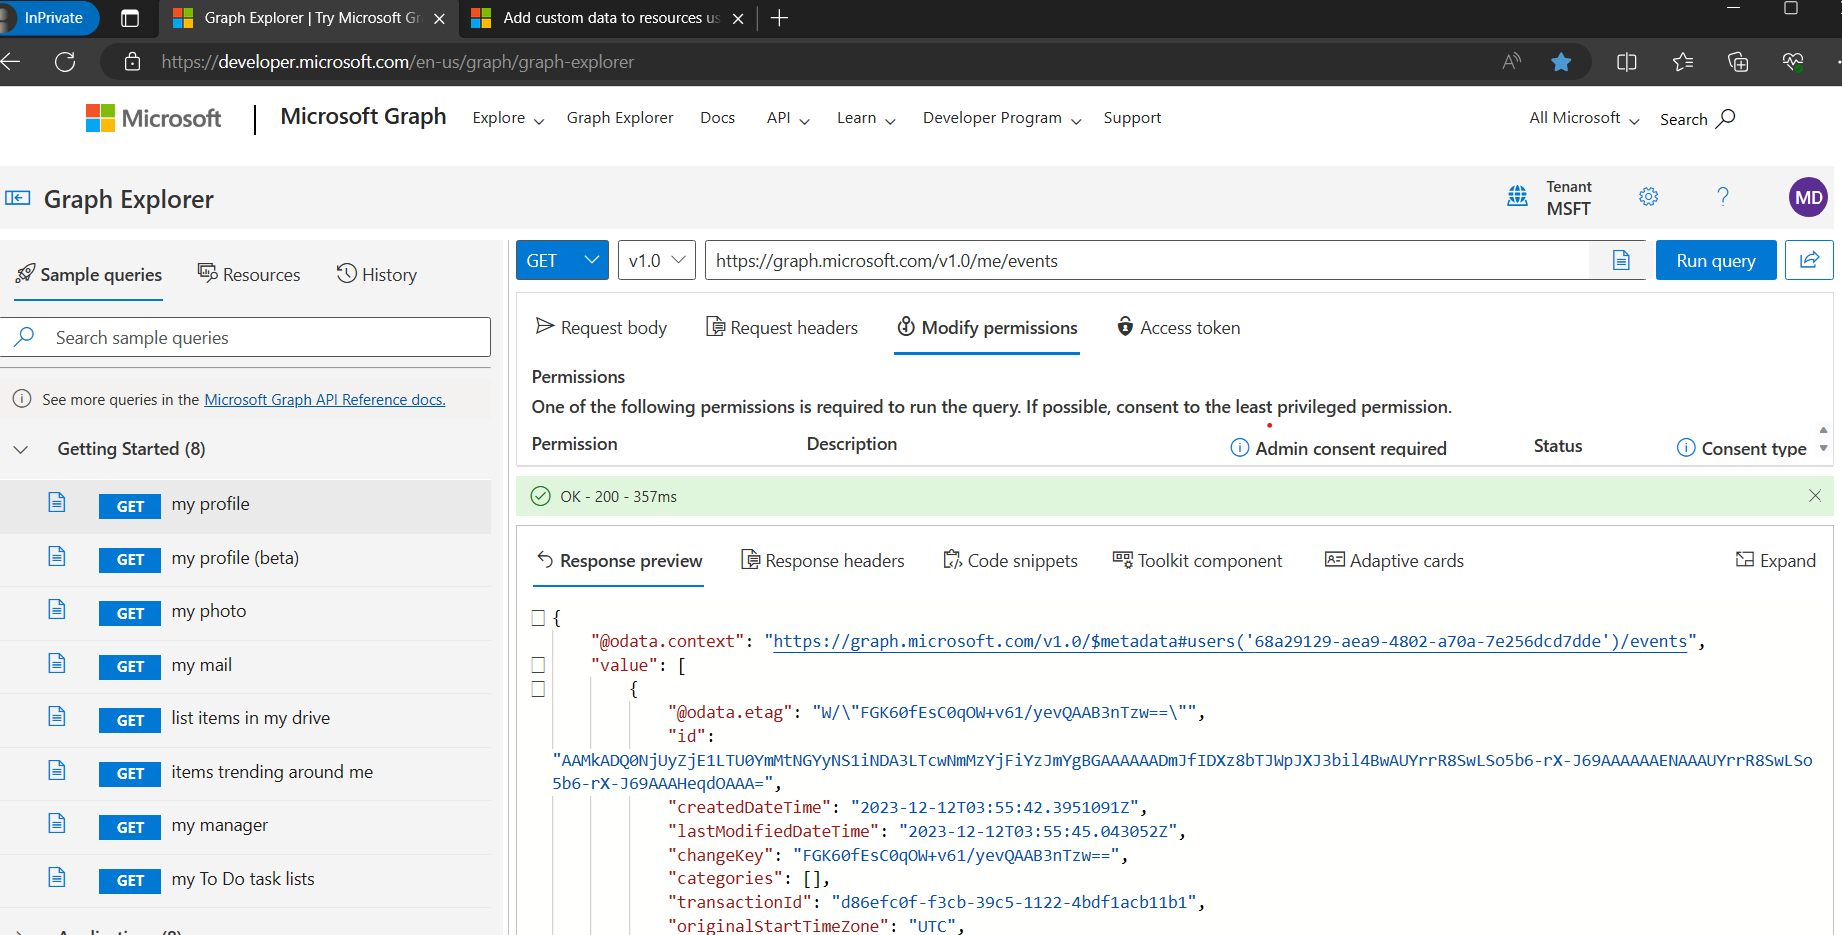Toggle the root JSON object collapse box
The image size is (1842, 935).
tap(538, 618)
